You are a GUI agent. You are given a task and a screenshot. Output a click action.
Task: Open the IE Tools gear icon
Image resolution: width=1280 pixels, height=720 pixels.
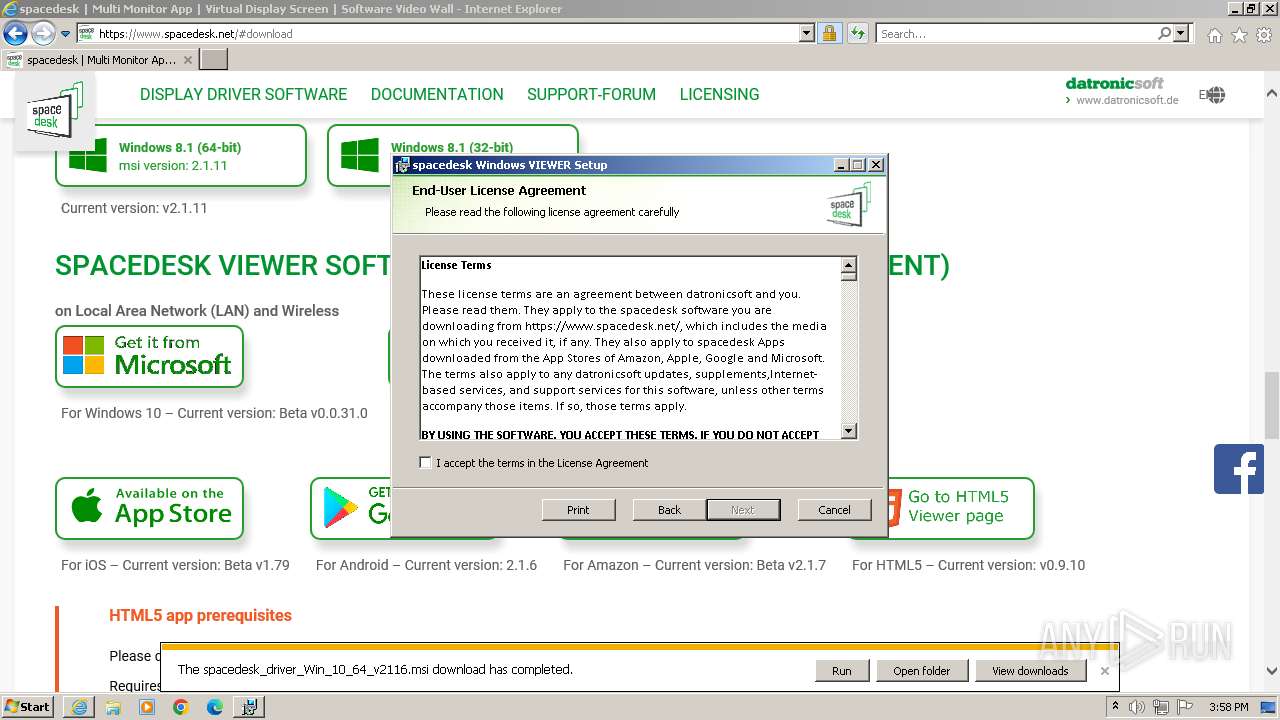(1264, 35)
